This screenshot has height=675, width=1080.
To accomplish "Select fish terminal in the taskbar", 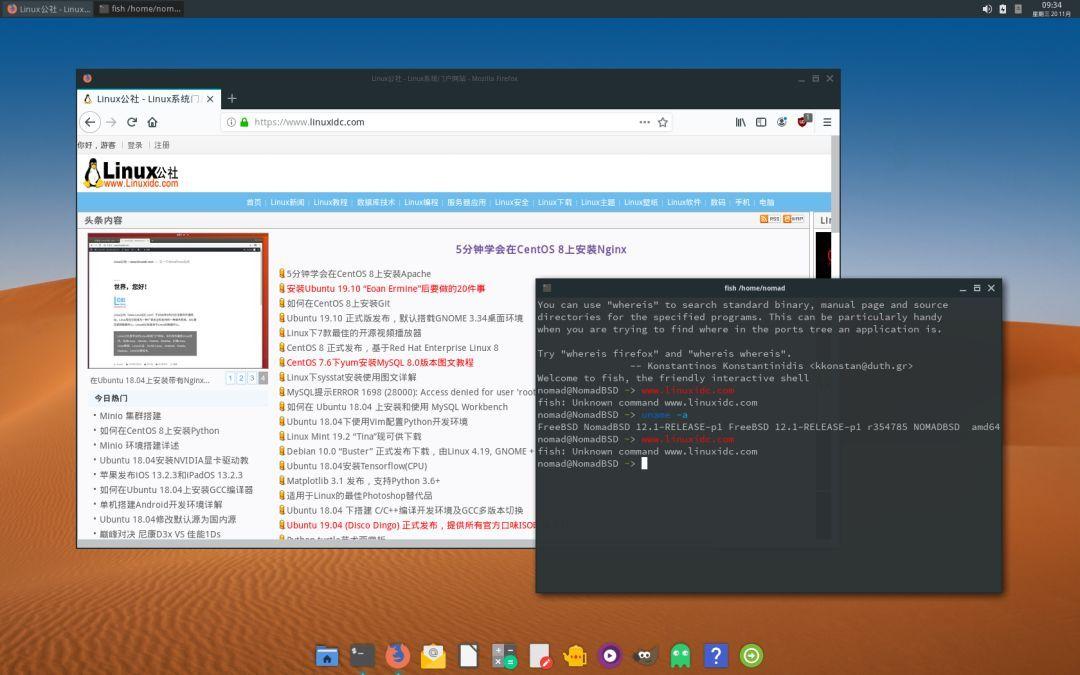I will click(x=140, y=9).
